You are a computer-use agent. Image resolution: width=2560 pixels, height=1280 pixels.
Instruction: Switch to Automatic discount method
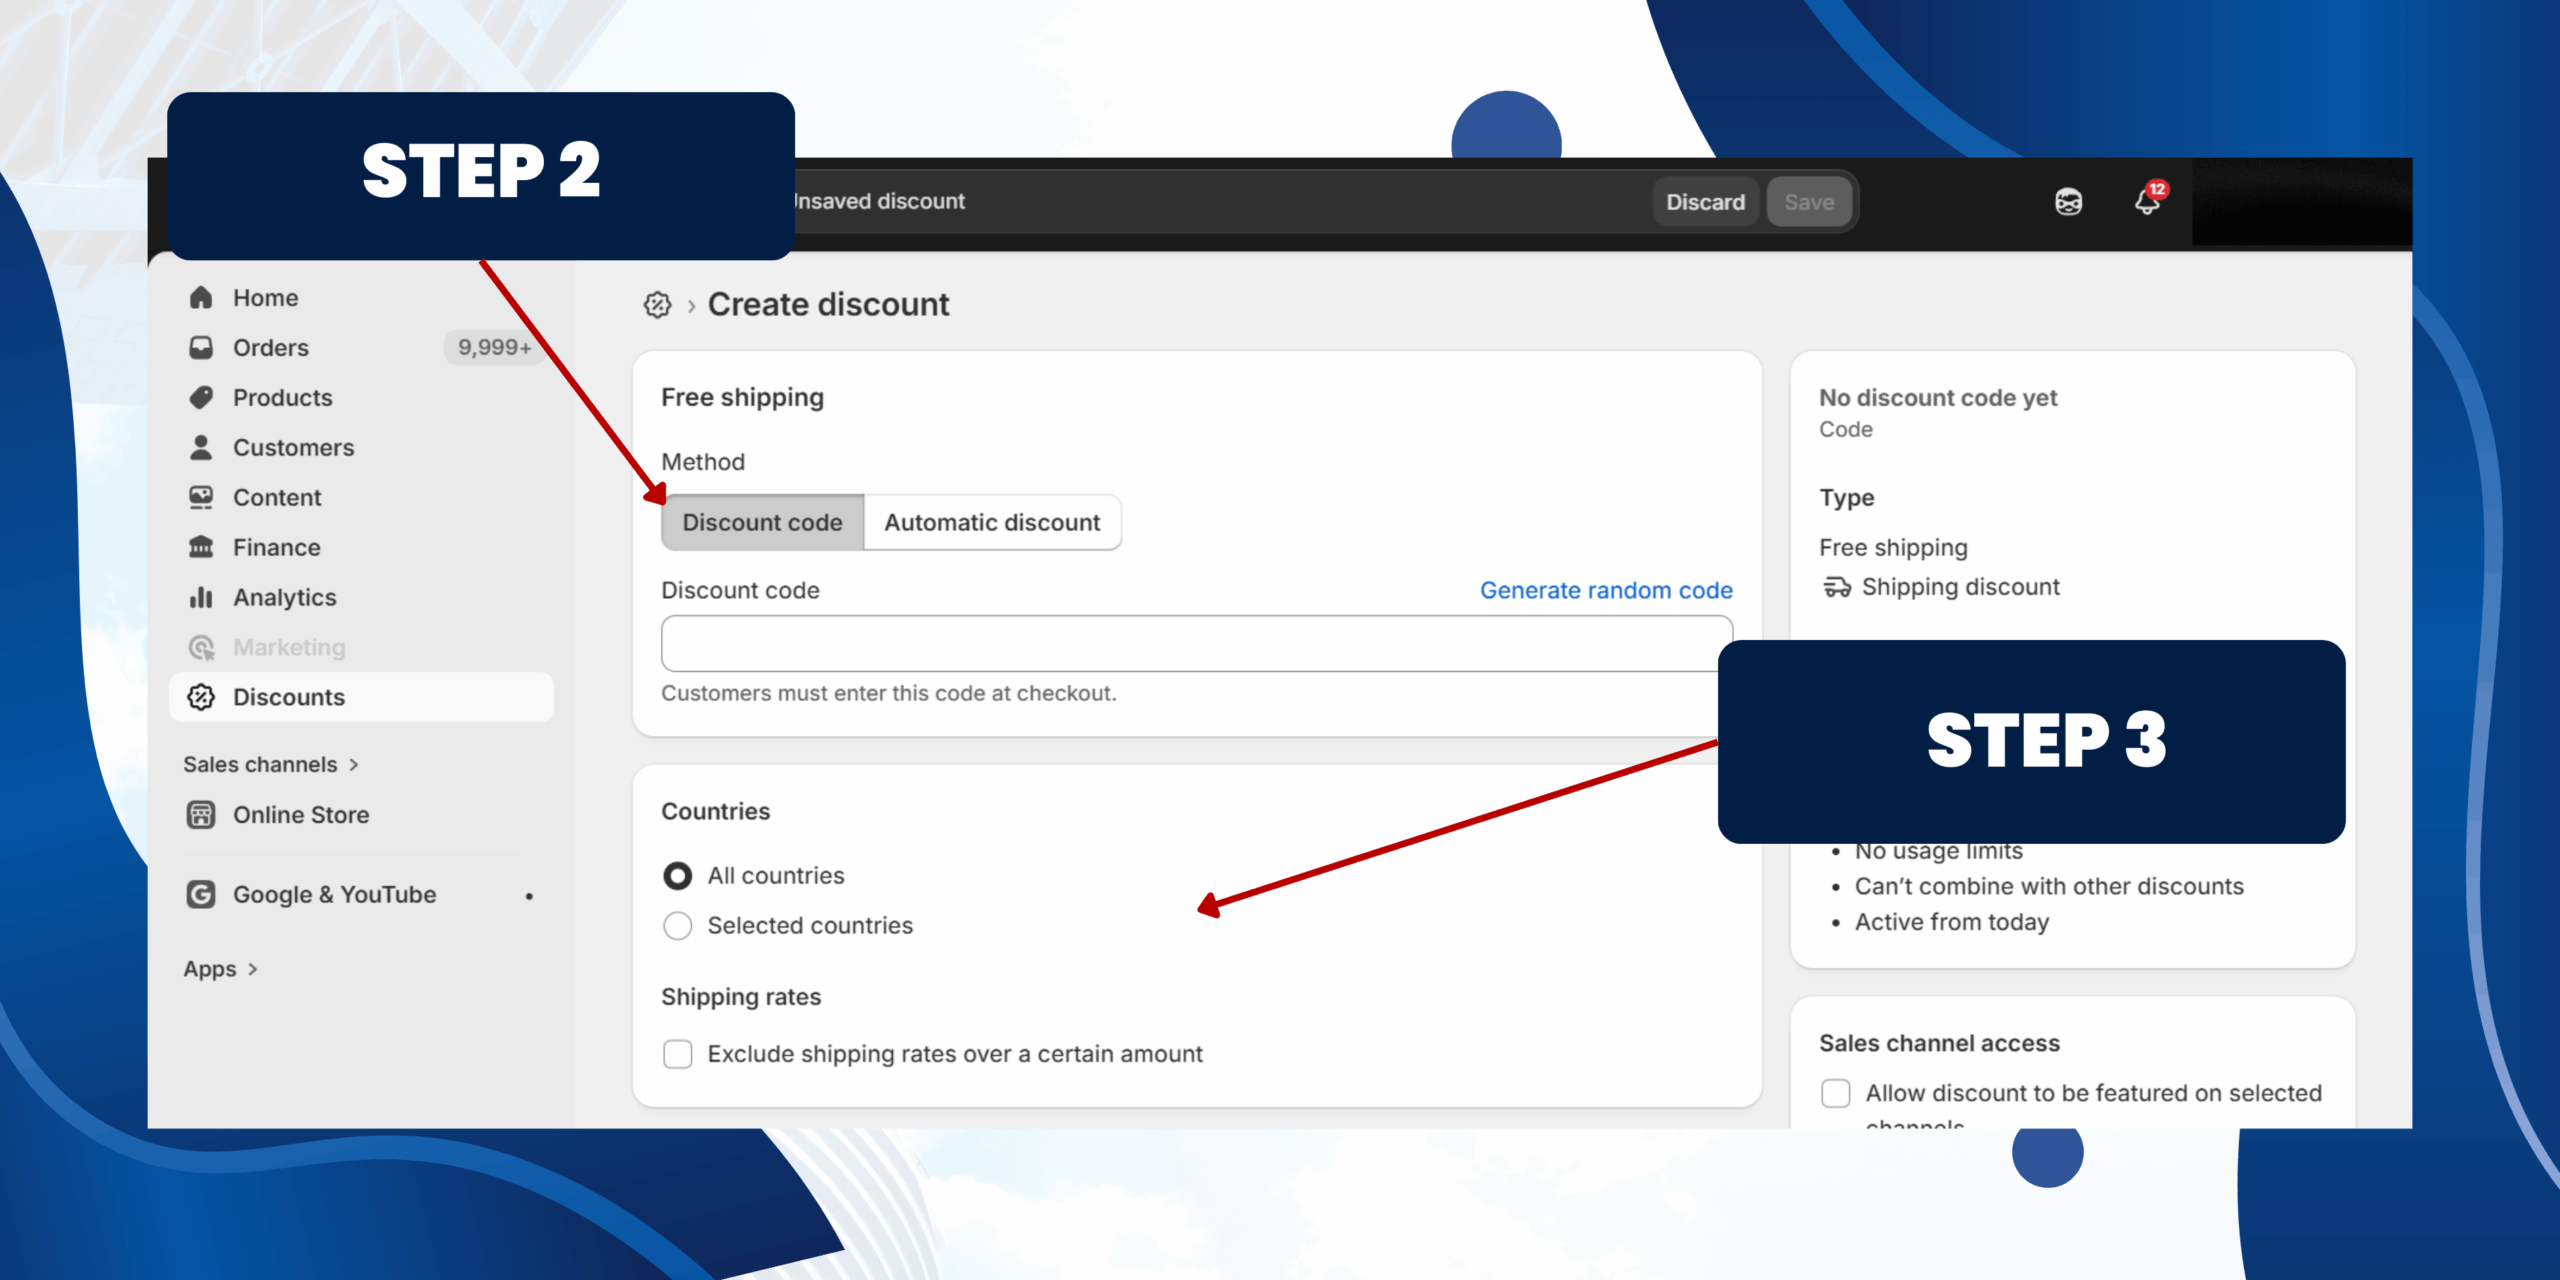(991, 523)
